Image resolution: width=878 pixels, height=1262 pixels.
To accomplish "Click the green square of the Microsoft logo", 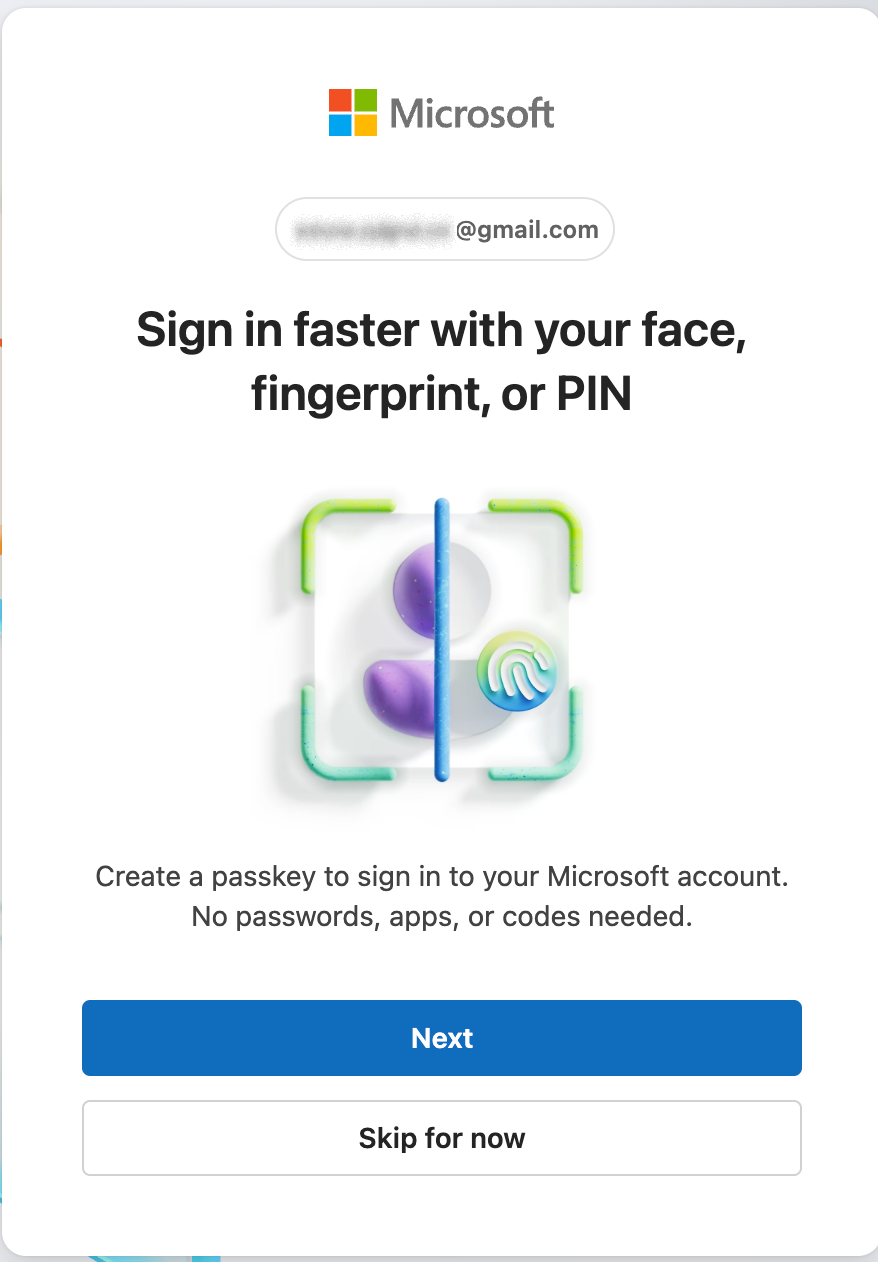I will tap(366, 100).
